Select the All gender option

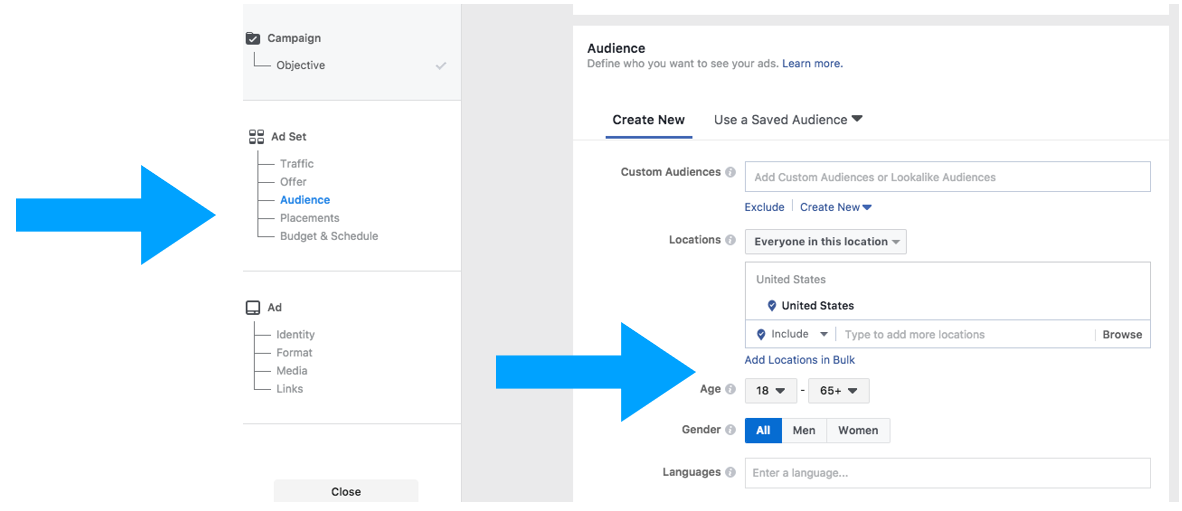coord(764,430)
